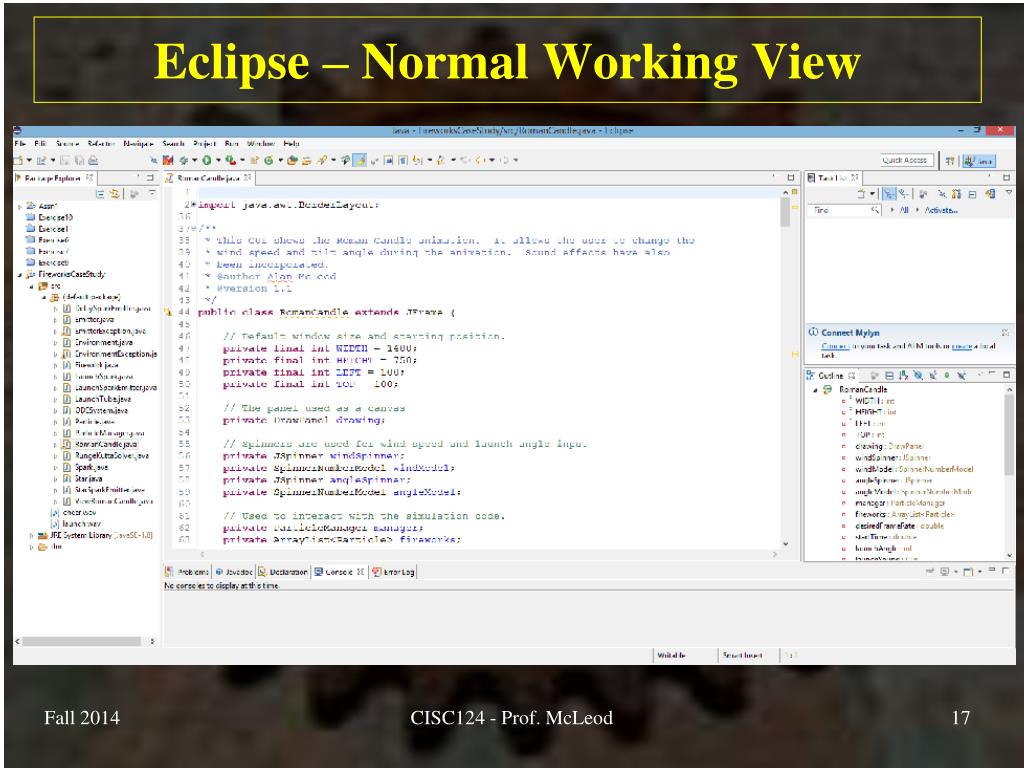Collapse the FireworksCaseStudy project

20,275
